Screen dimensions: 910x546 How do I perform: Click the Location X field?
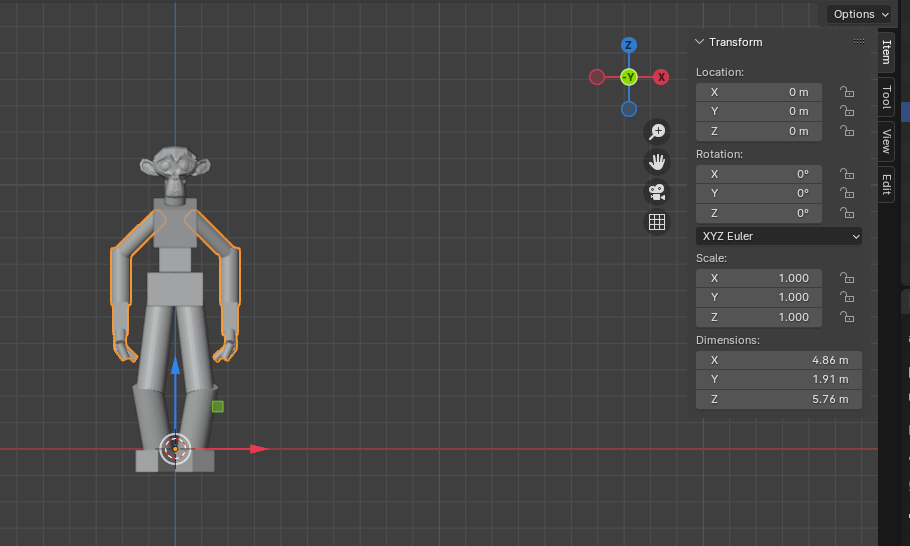[x=759, y=92]
